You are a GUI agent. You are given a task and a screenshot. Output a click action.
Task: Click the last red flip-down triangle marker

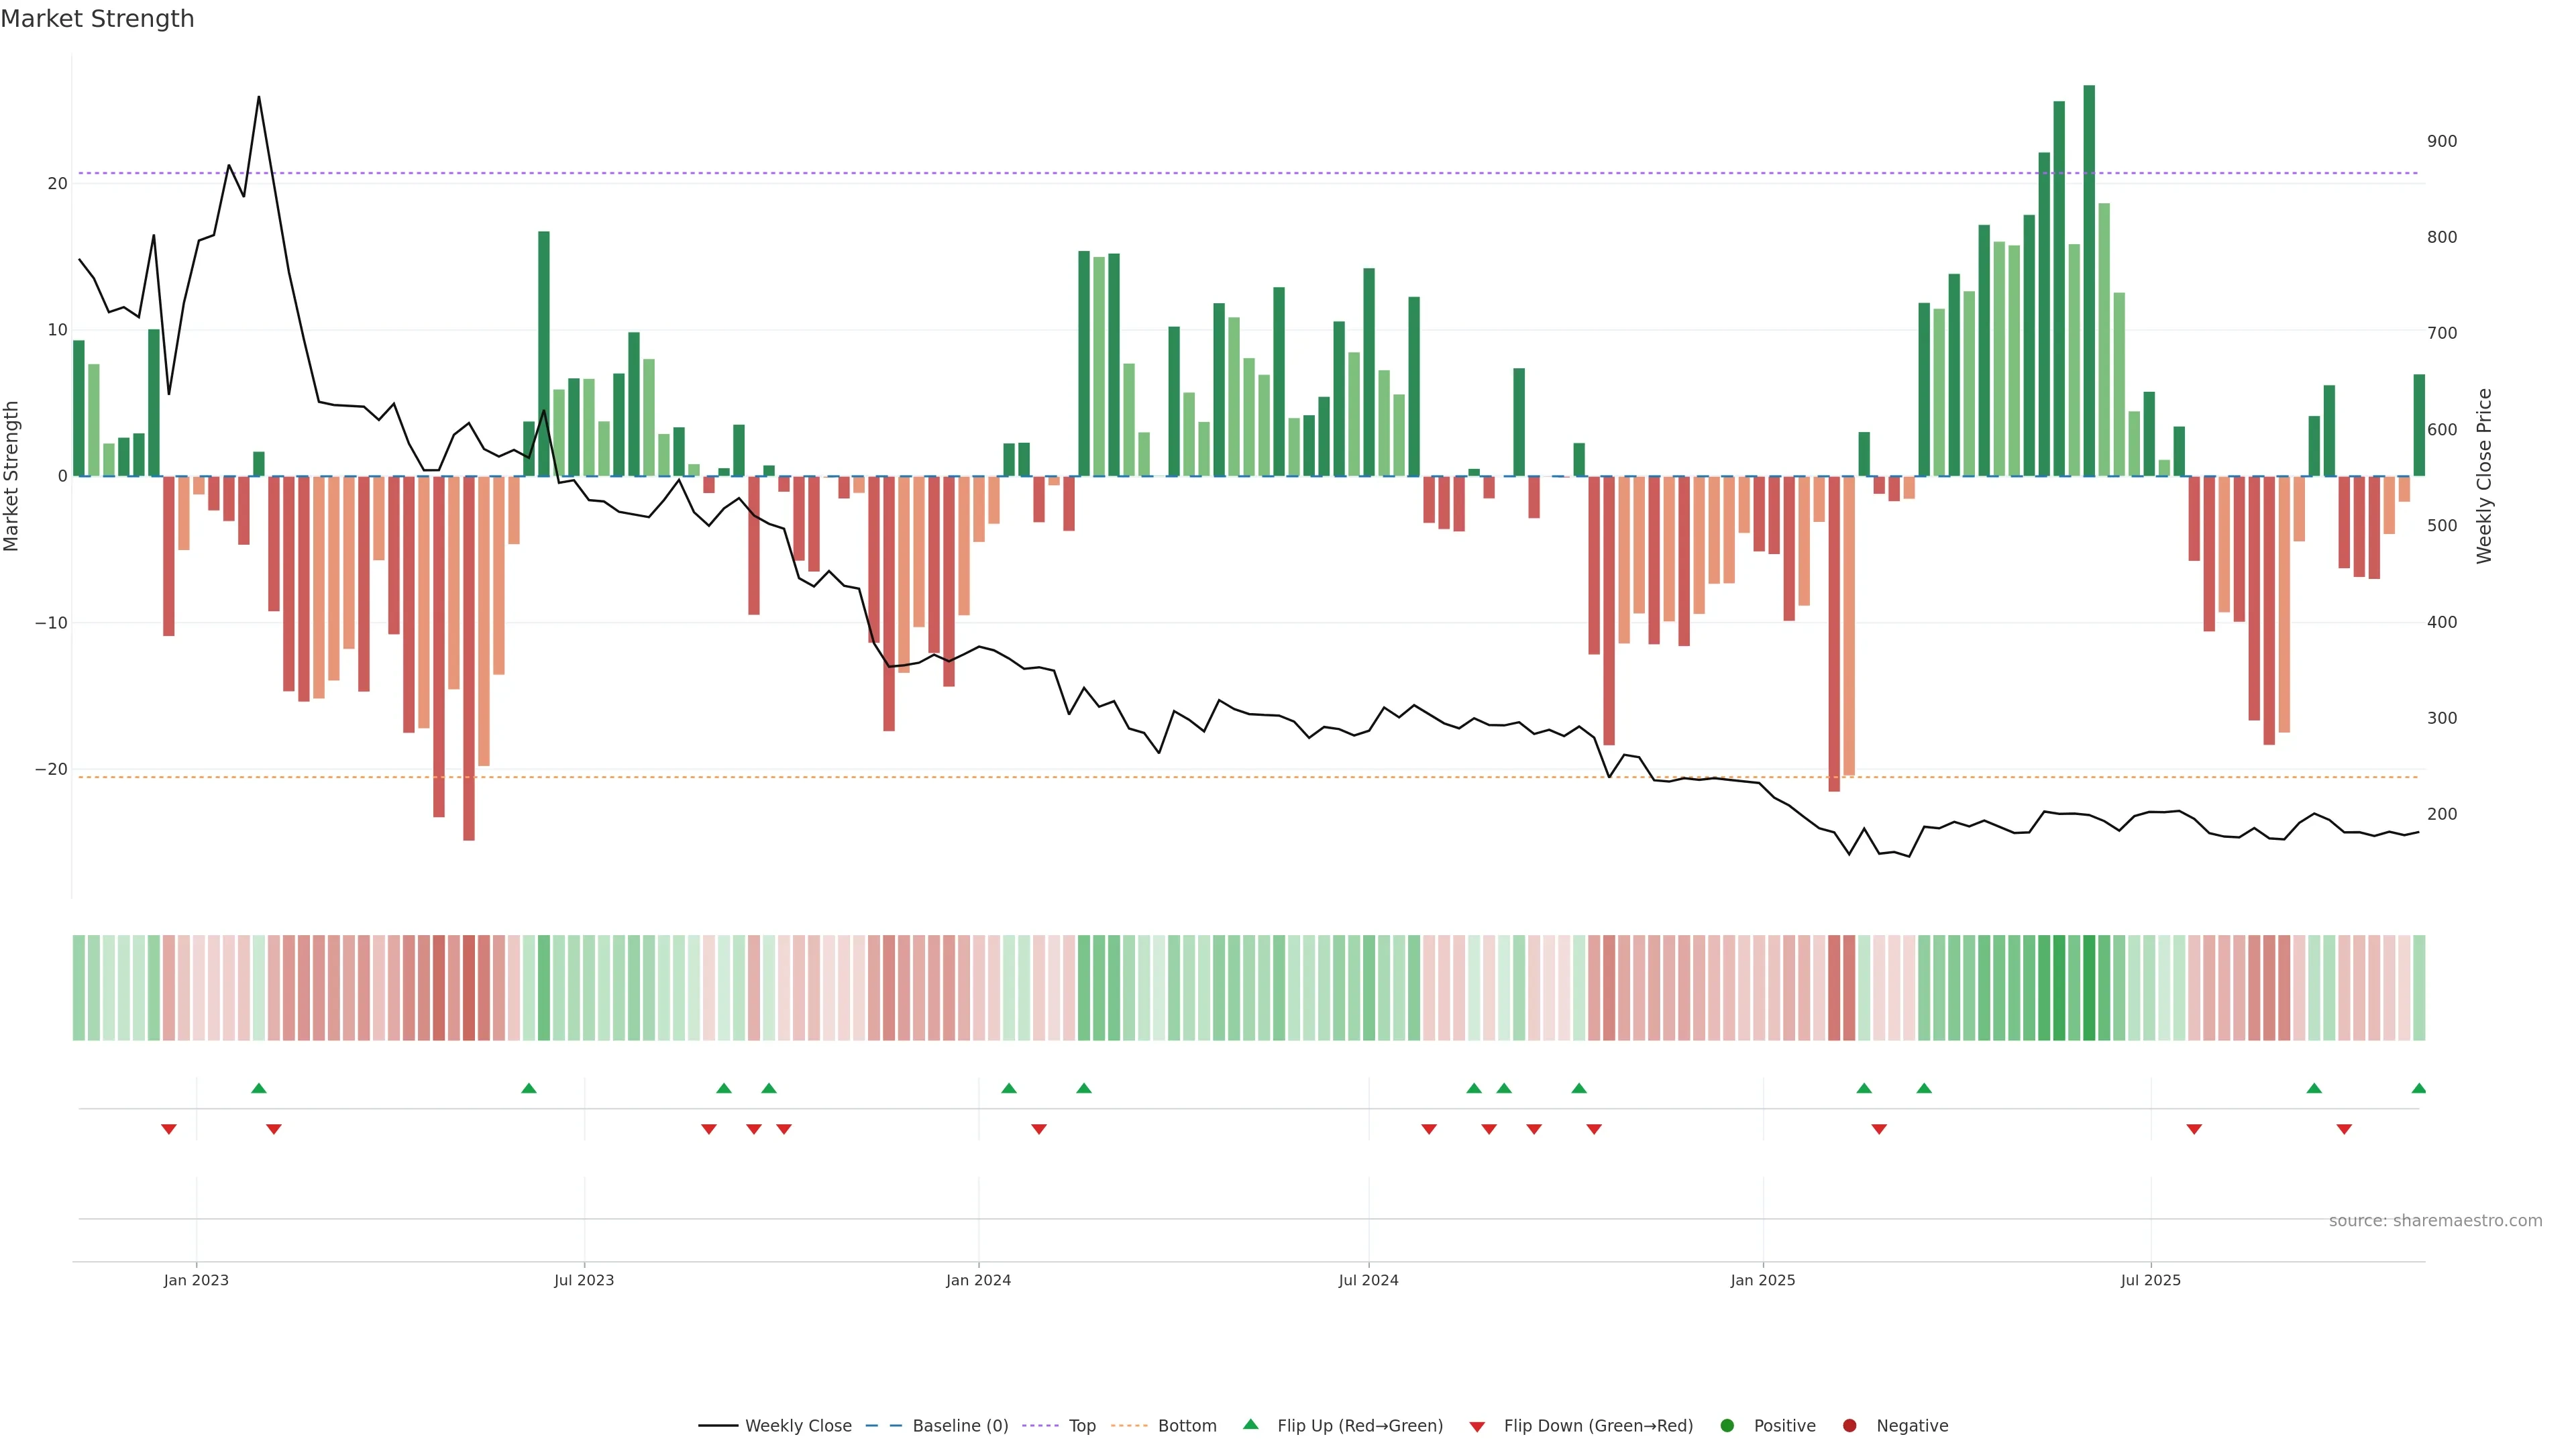click(x=2344, y=1129)
